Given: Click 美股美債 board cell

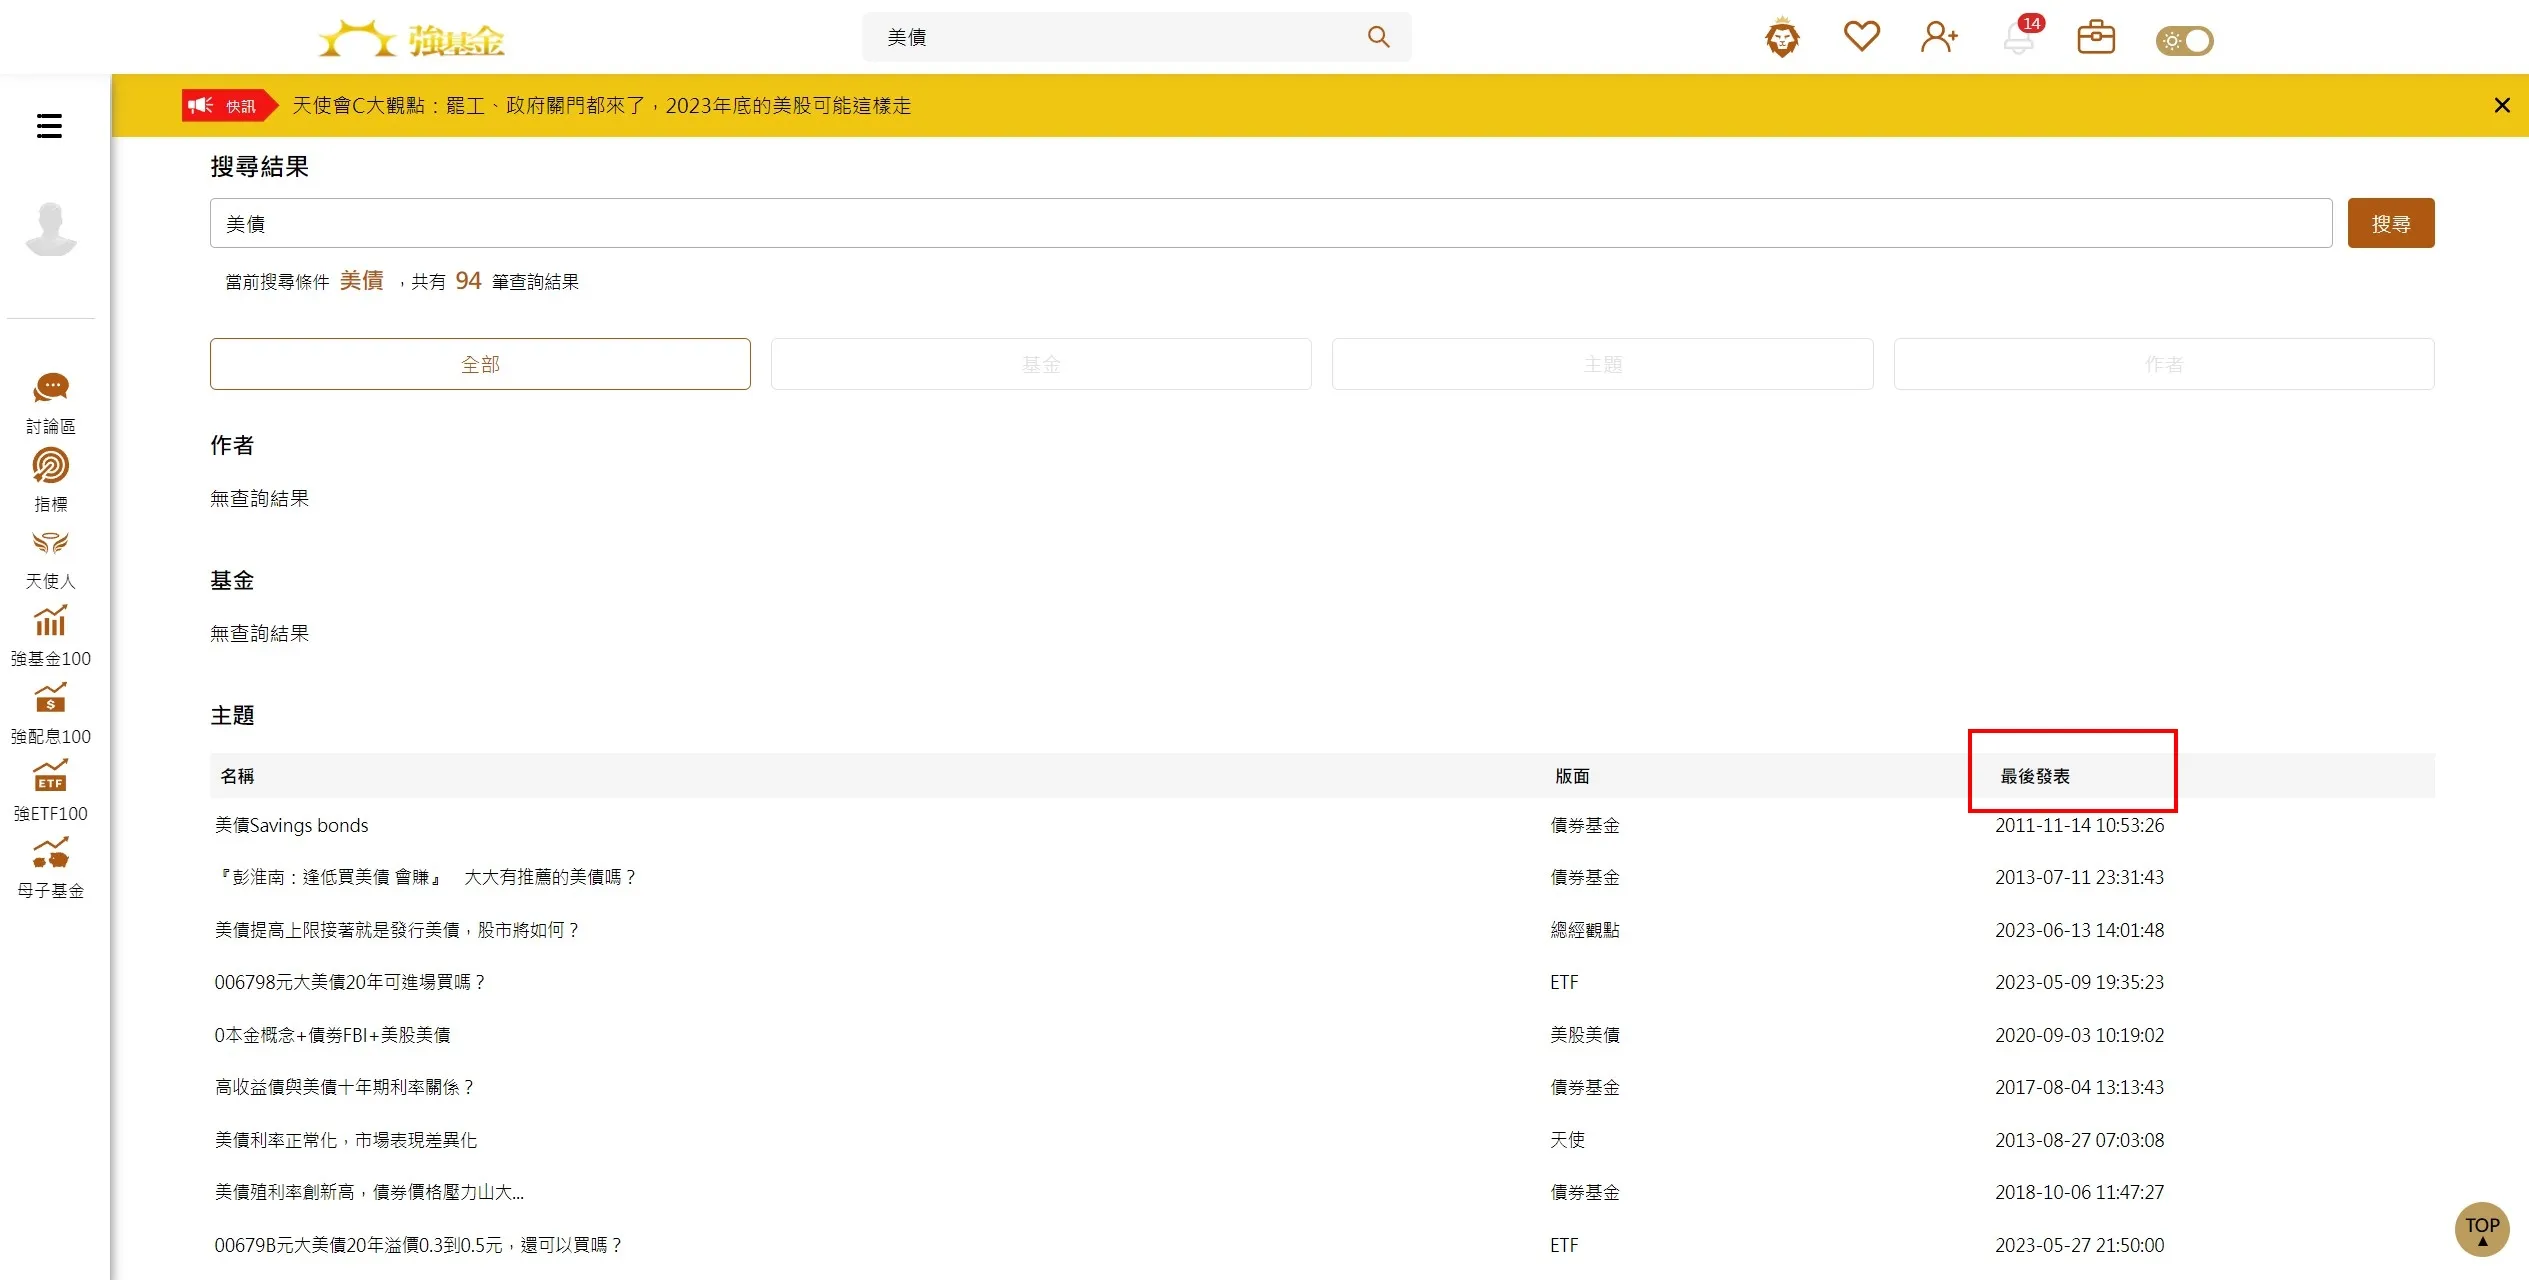Looking at the screenshot, I should click(1585, 1035).
